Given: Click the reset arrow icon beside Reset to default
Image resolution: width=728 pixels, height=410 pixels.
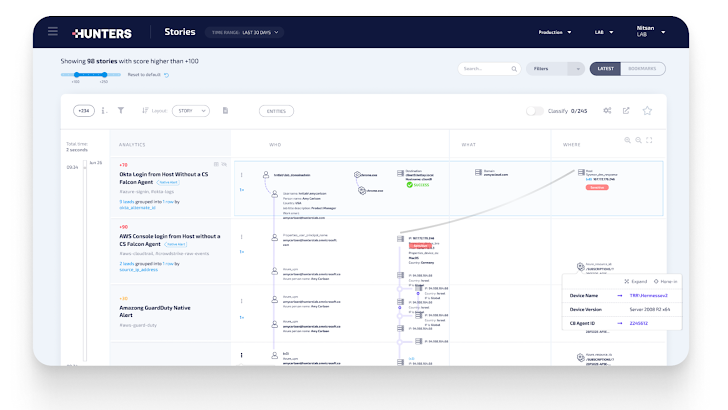Looking at the screenshot, I should pyautogui.click(x=166, y=75).
